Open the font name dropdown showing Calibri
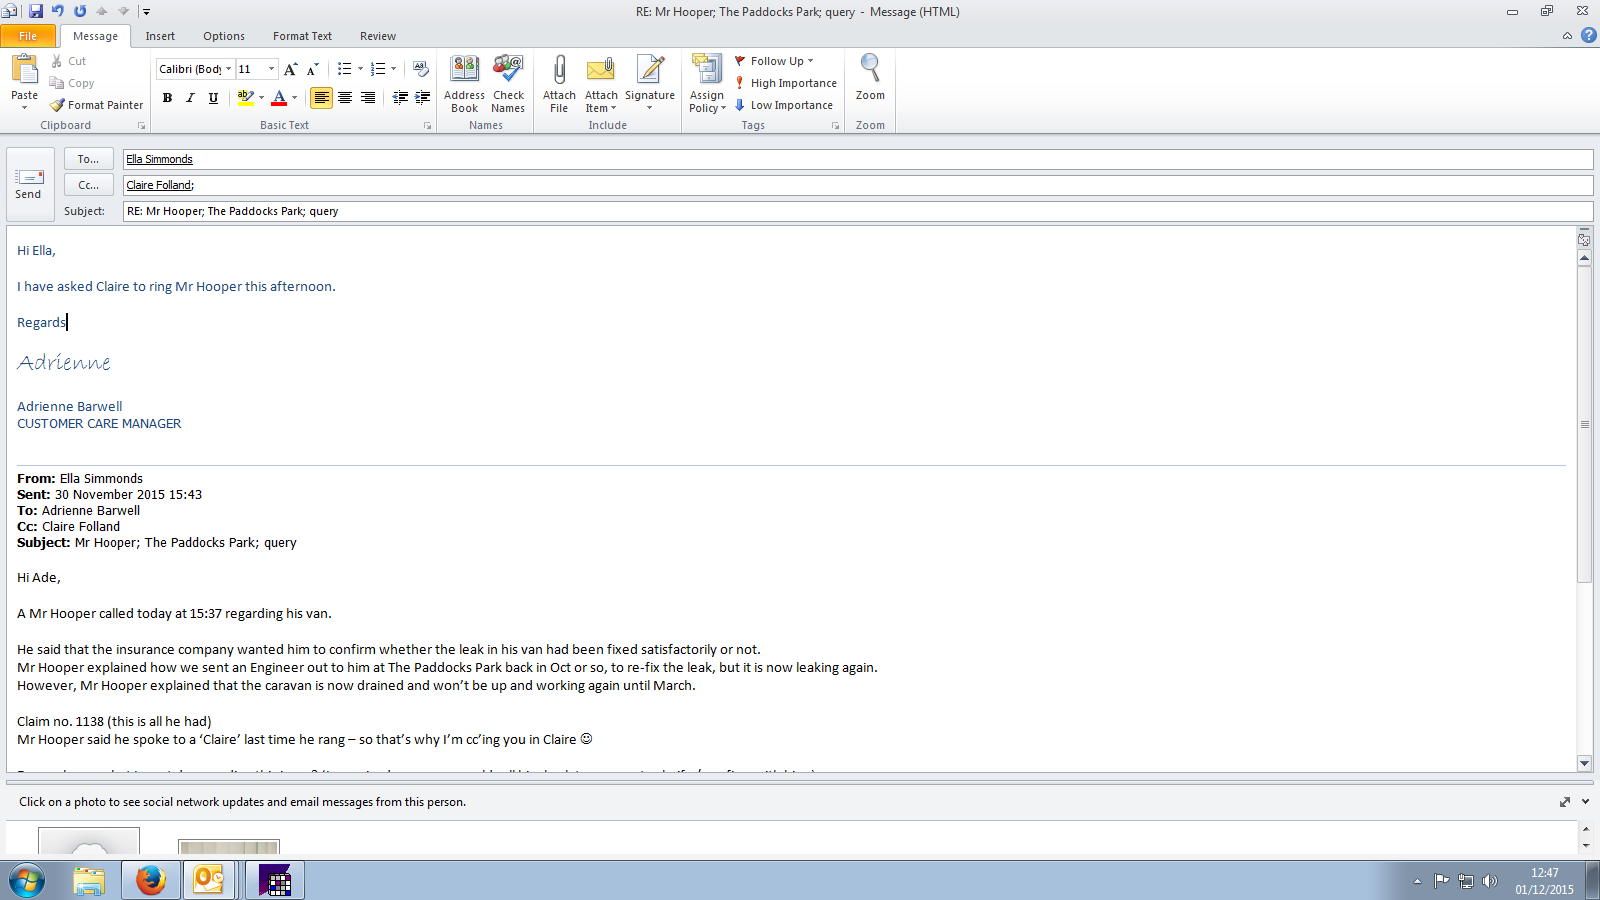The height and width of the screenshot is (900, 1600). [x=228, y=69]
